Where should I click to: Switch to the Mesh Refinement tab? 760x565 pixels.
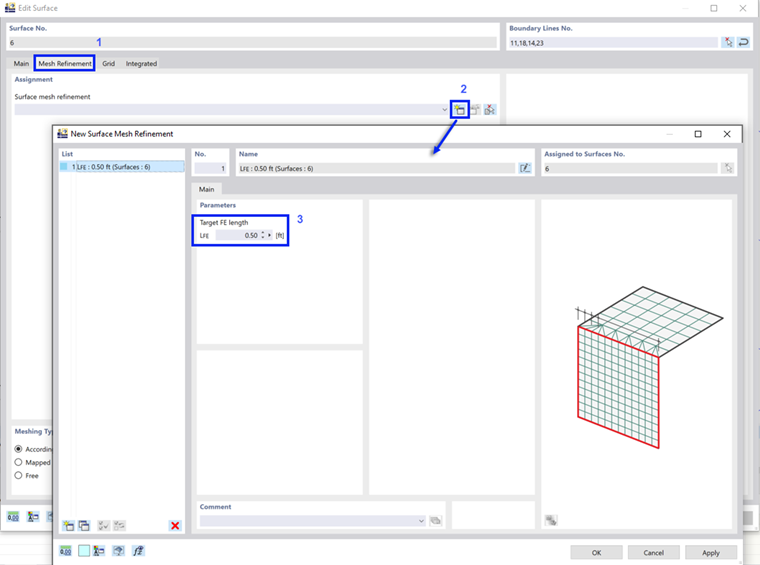[x=64, y=63]
